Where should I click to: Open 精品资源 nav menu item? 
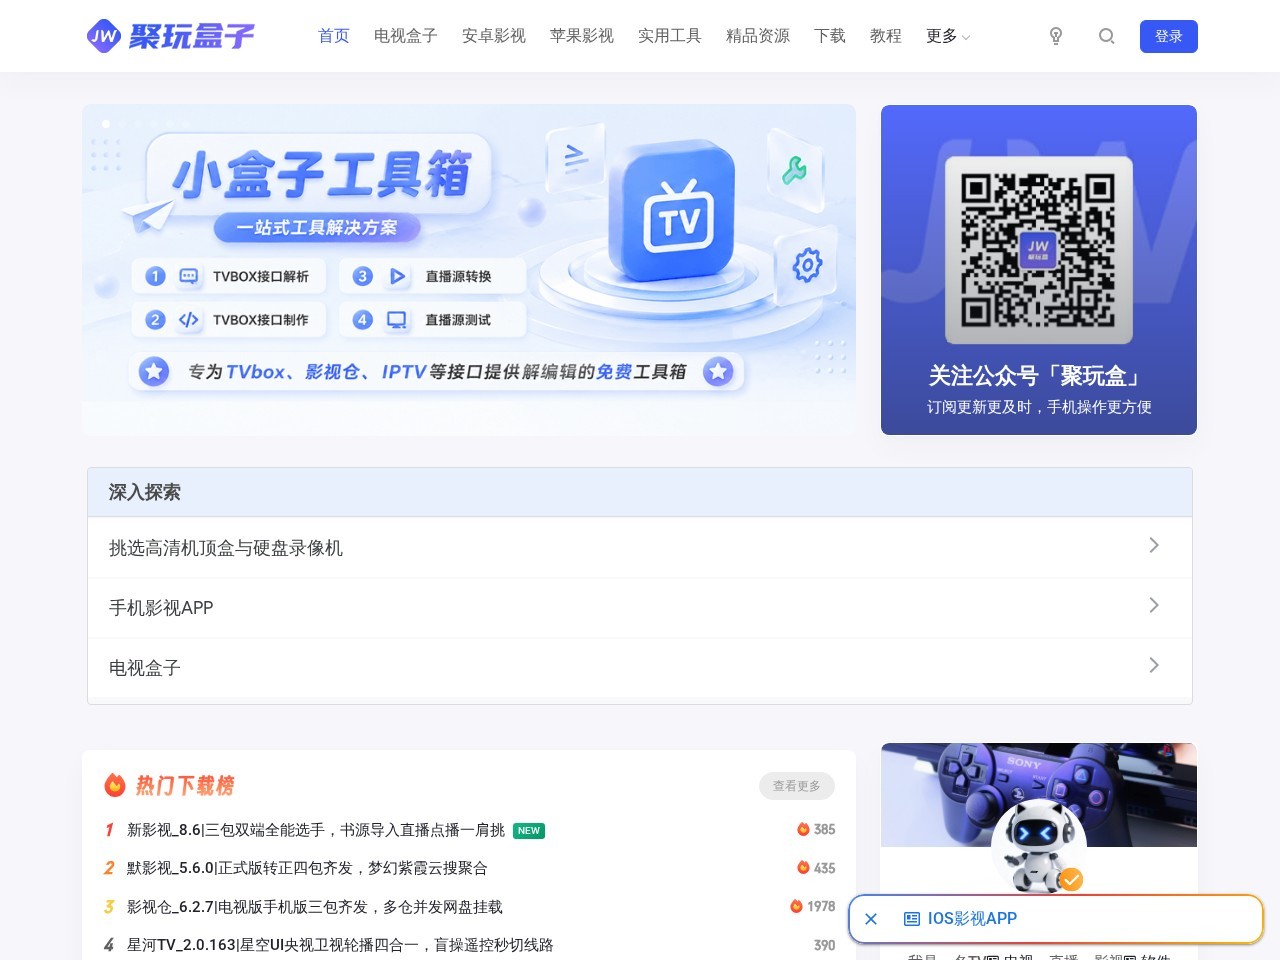click(x=758, y=36)
